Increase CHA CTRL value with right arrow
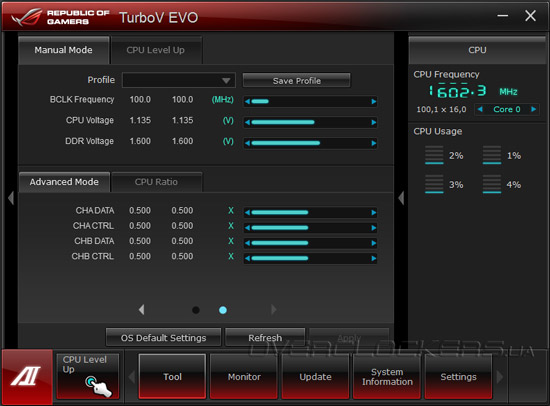 pyautogui.click(x=374, y=228)
